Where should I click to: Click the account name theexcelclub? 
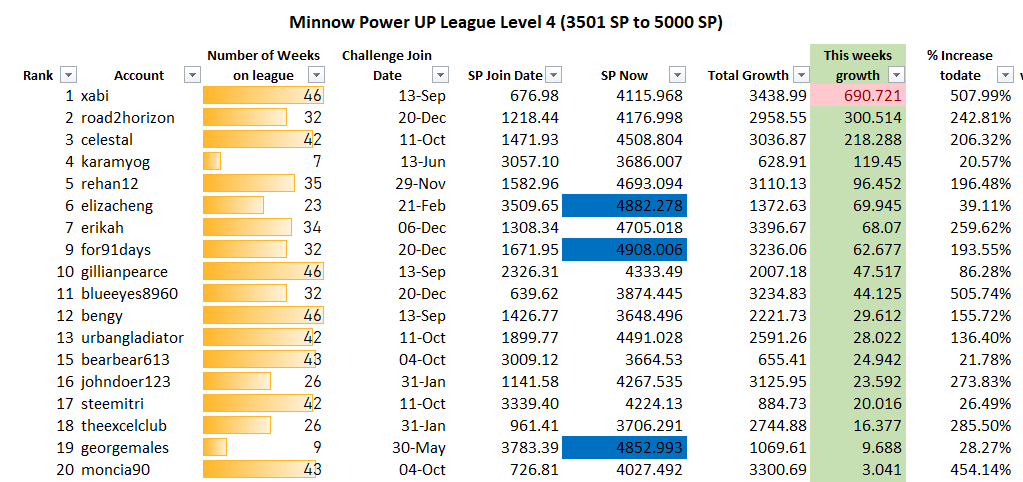click(x=124, y=426)
